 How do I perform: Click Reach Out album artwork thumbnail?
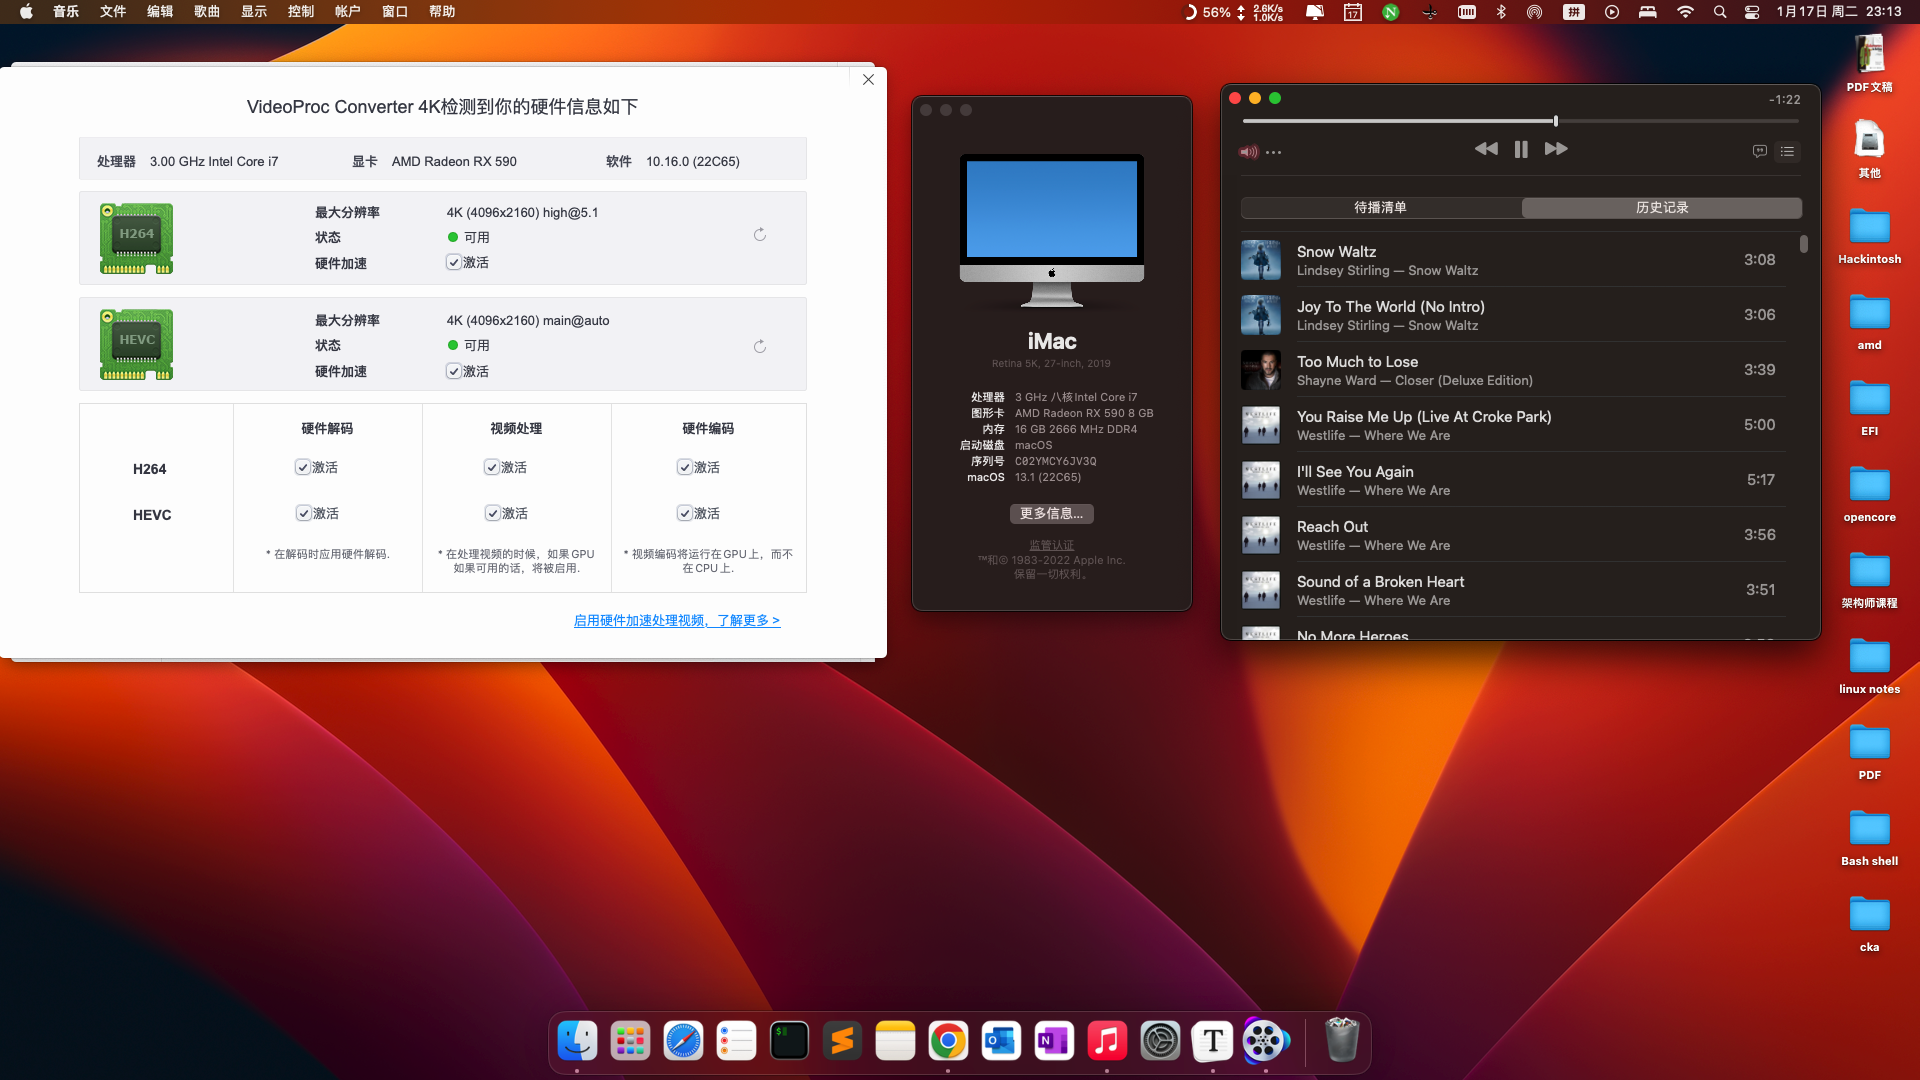[x=1261, y=535]
